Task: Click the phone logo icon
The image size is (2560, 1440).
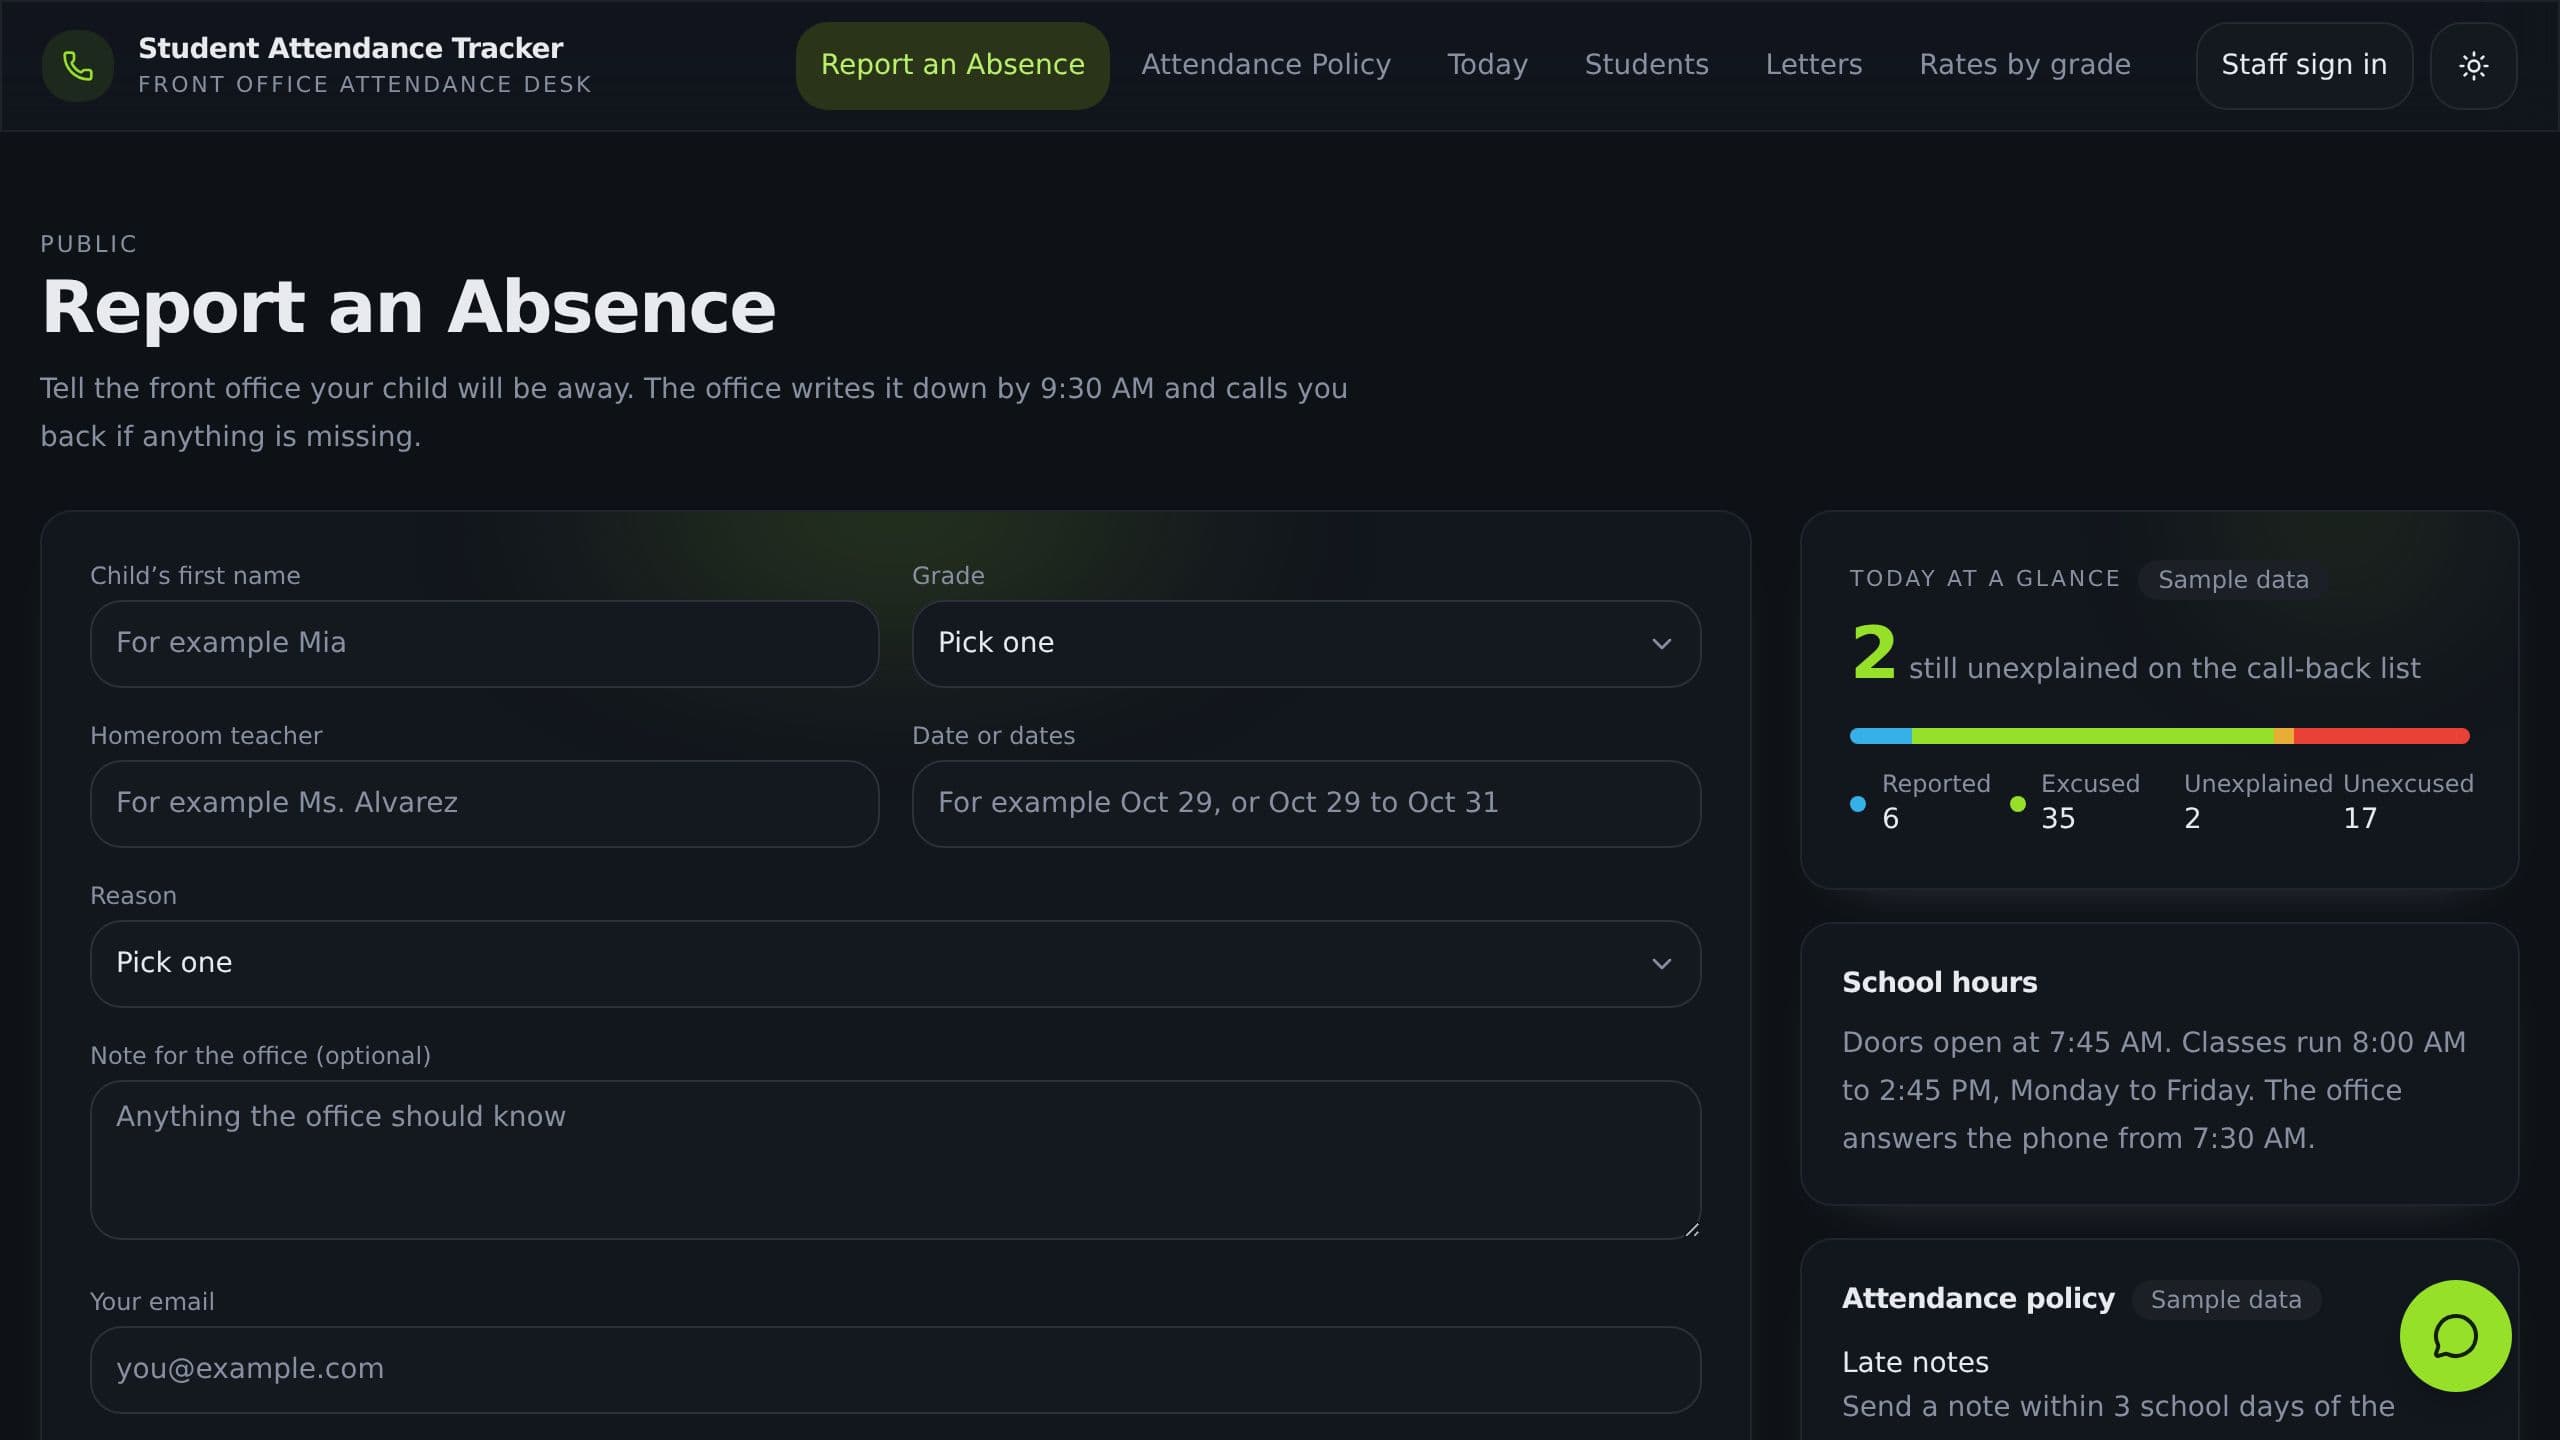Action: [78, 66]
